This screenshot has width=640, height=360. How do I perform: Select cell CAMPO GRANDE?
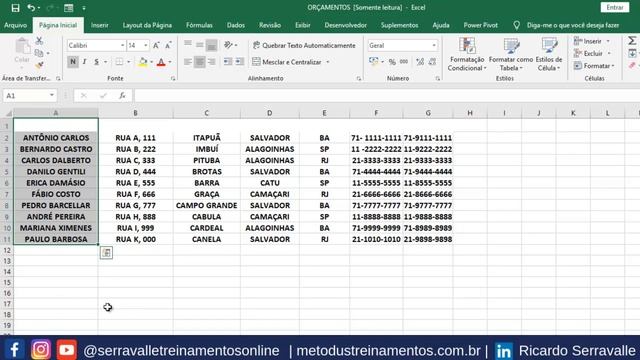207,206
